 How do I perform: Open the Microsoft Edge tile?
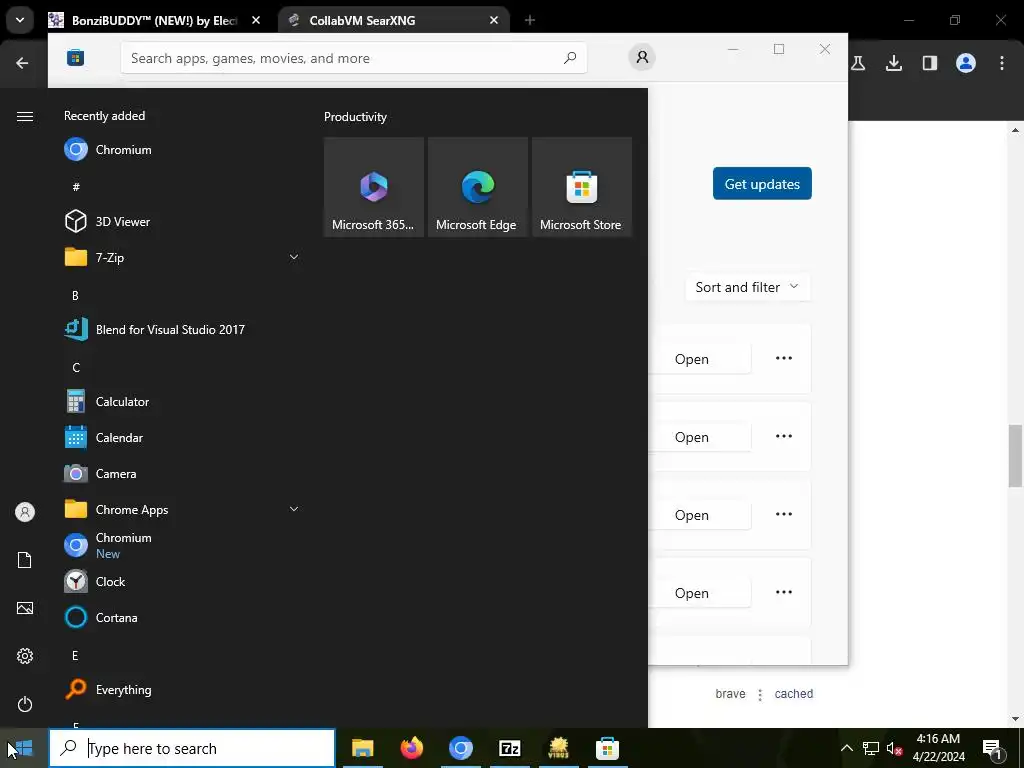[477, 187]
